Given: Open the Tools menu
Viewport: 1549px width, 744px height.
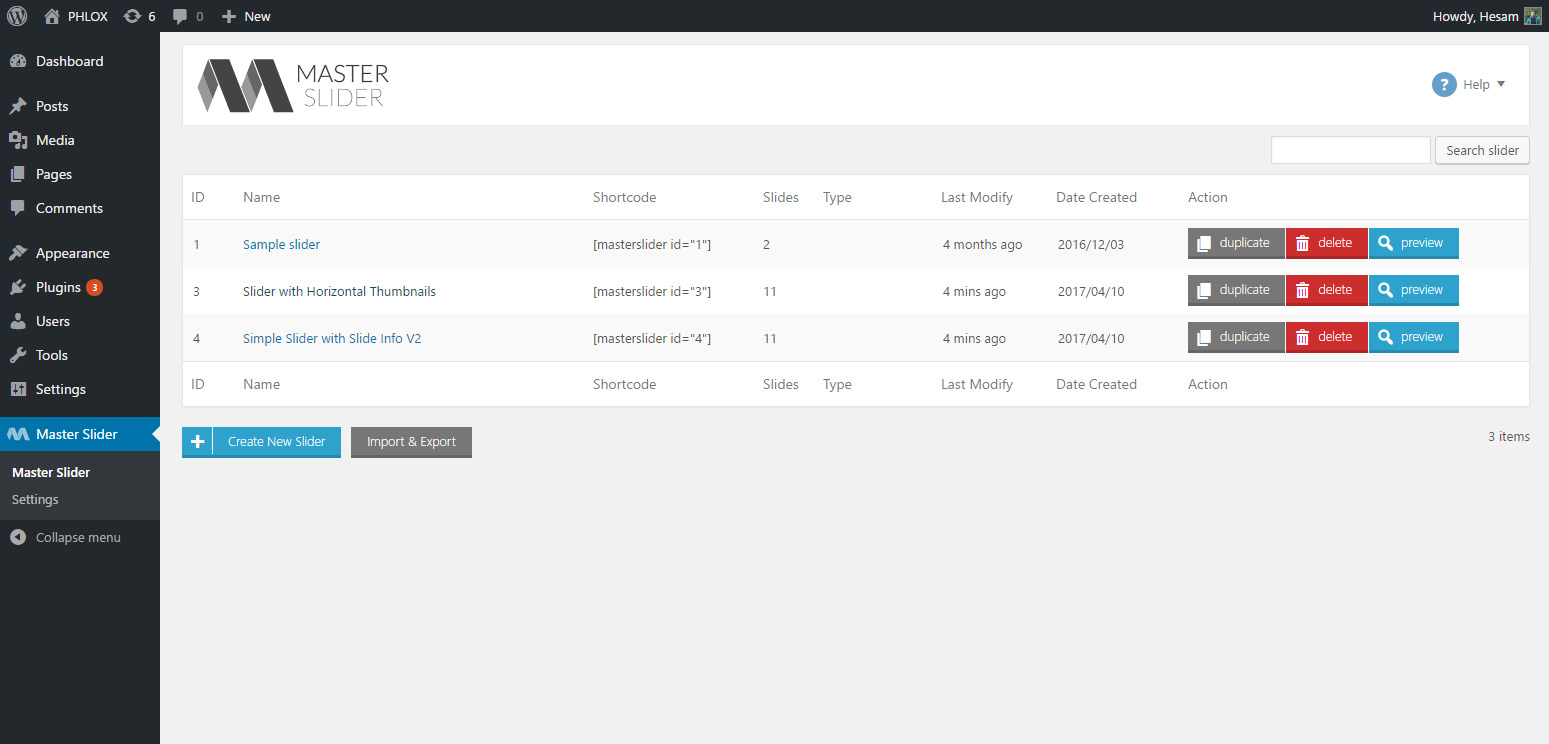Looking at the screenshot, I should click(x=80, y=355).
